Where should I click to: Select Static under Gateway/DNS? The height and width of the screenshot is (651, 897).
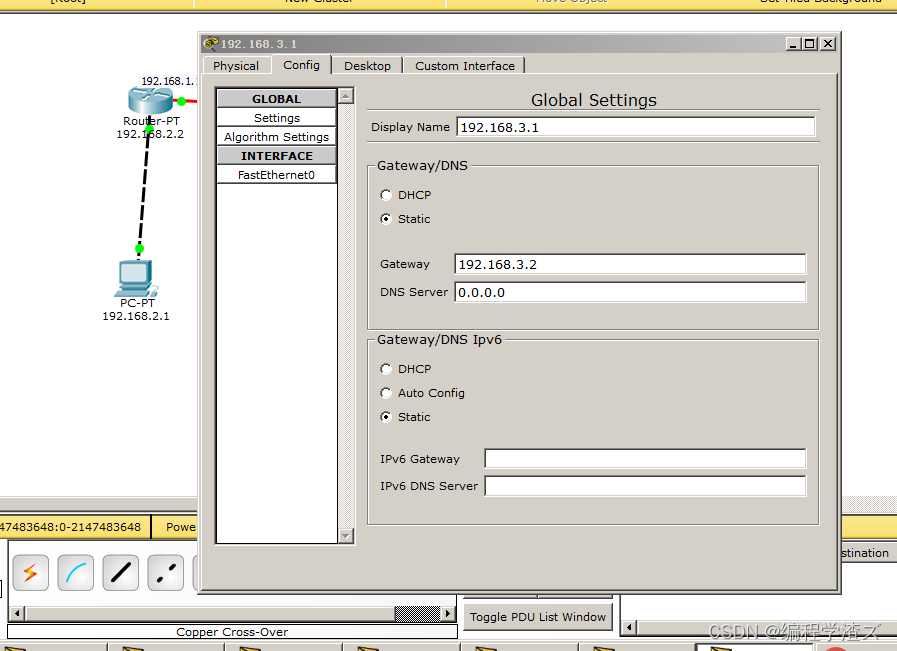386,219
